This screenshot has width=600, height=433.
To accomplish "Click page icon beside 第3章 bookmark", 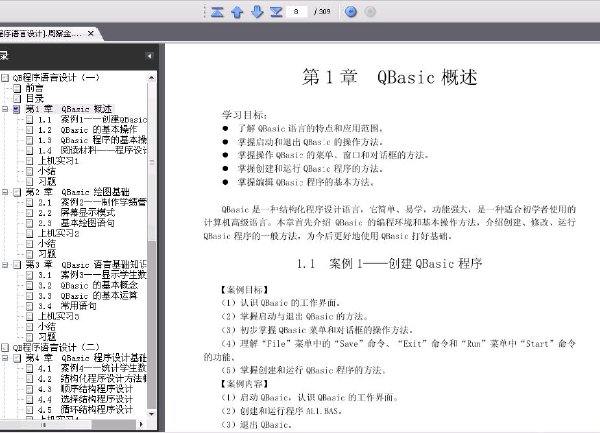I will point(17,265).
